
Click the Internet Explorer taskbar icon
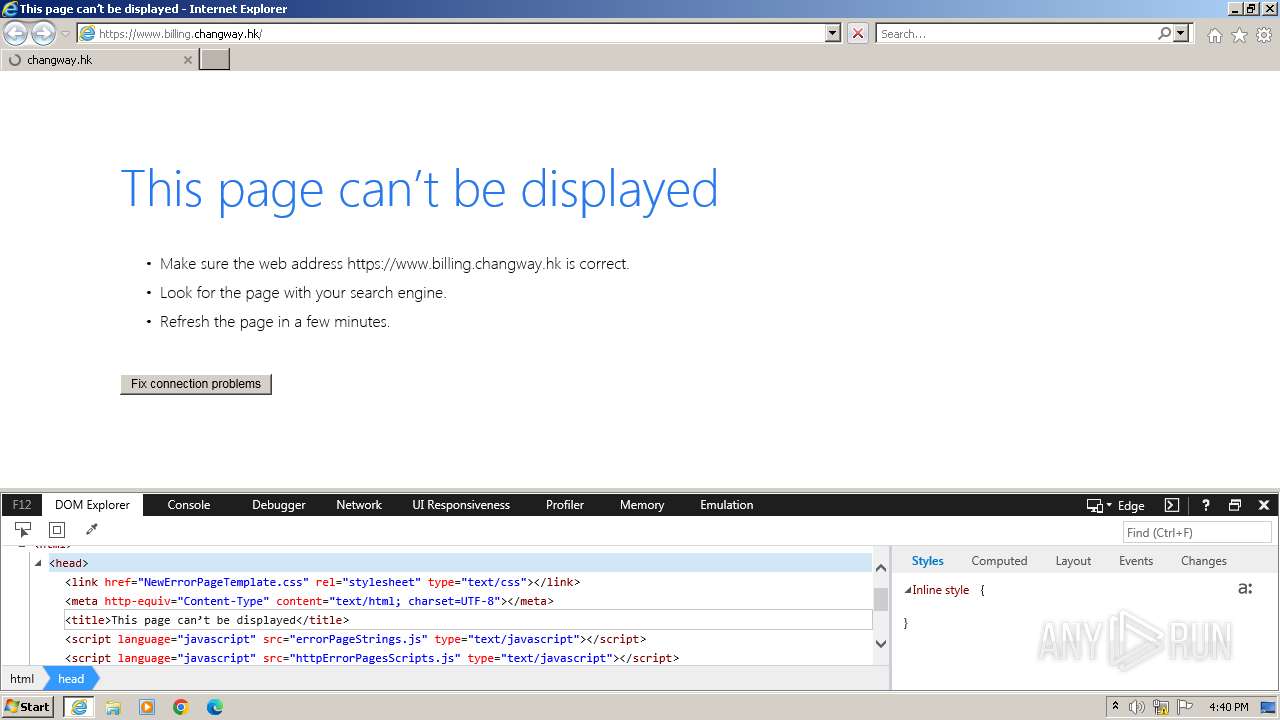pos(79,707)
